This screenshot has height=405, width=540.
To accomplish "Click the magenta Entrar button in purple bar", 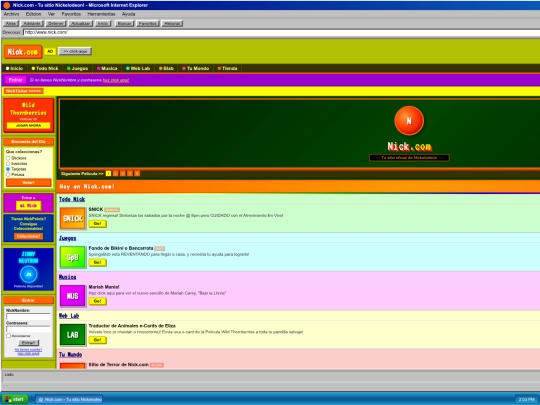I will [x=15, y=80].
